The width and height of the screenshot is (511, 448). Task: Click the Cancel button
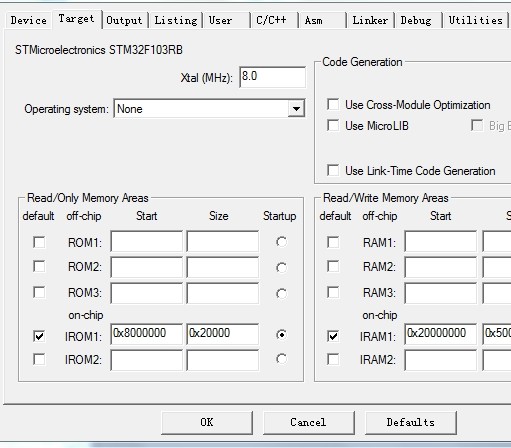tap(309, 423)
